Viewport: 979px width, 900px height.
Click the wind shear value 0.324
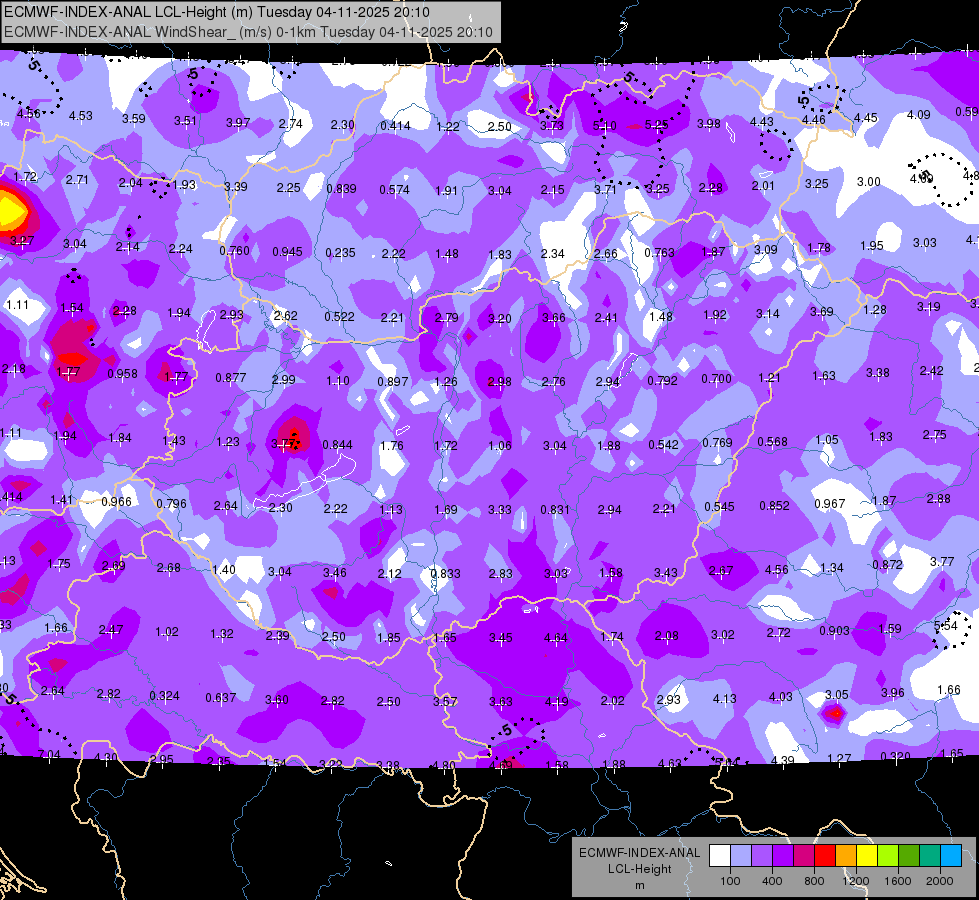tap(164, 695)
